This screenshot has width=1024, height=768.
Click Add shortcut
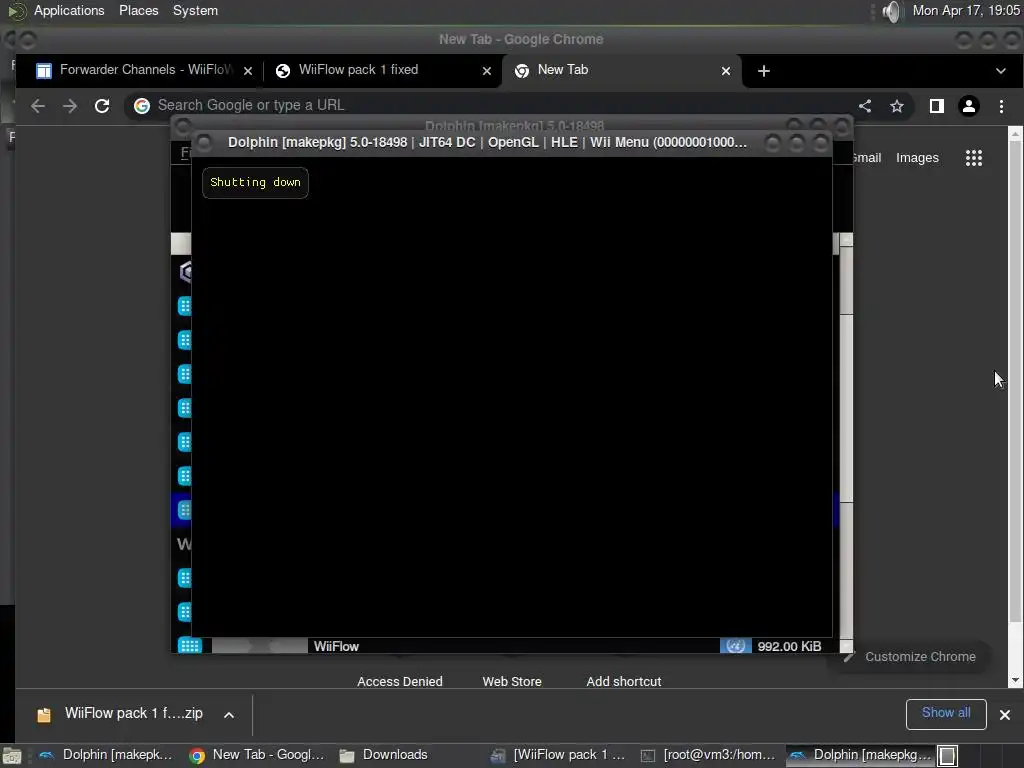(x=624, y=681)
